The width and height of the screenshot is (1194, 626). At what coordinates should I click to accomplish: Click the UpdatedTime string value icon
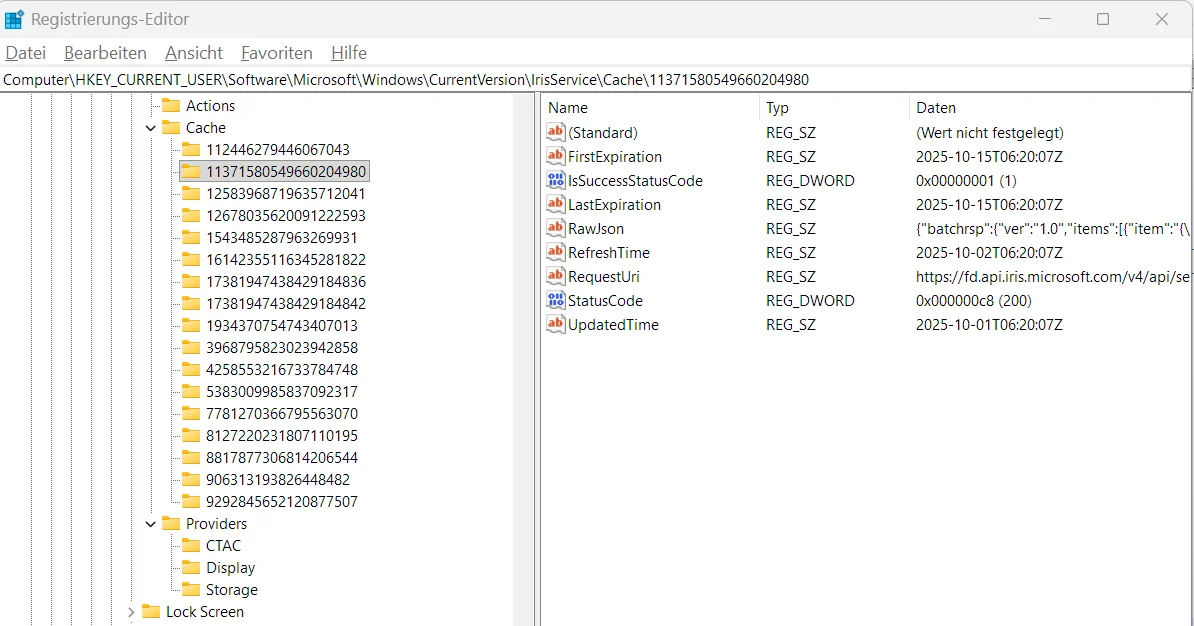[556, 324]
